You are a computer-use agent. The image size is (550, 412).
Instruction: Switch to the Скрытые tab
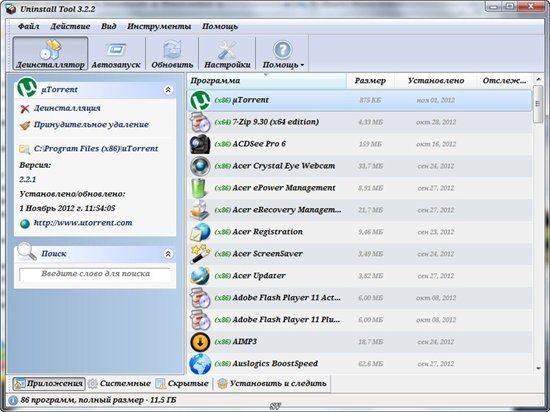click(x=182, y=384)
